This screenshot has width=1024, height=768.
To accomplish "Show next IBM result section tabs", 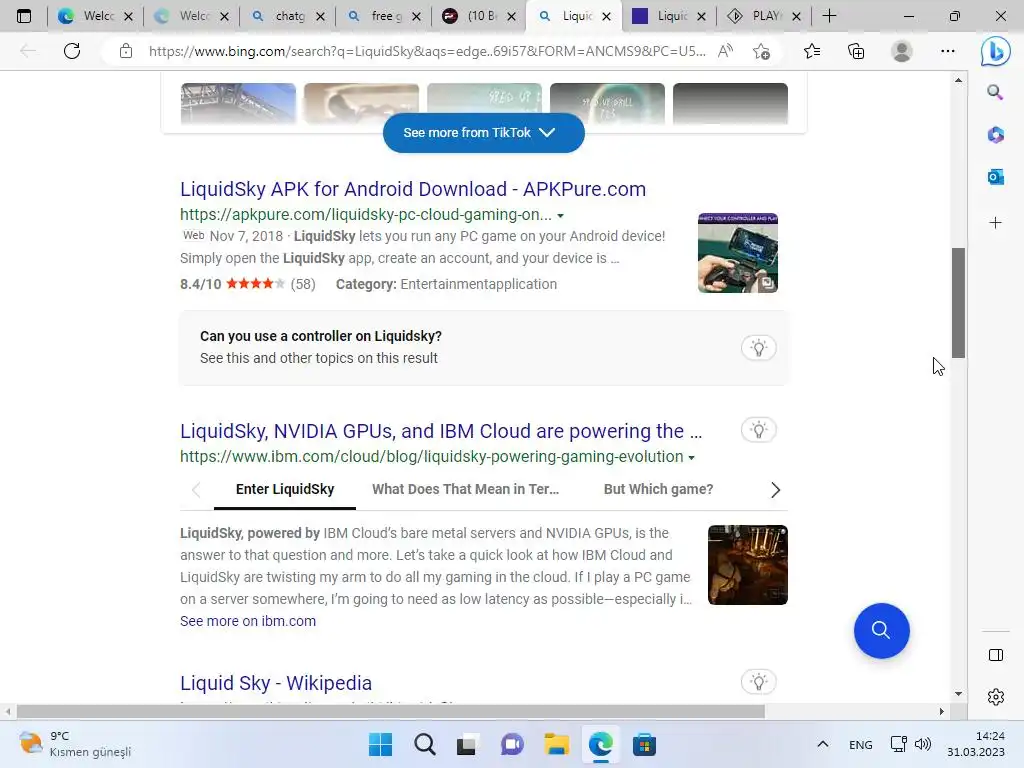I will coord(775,490).
